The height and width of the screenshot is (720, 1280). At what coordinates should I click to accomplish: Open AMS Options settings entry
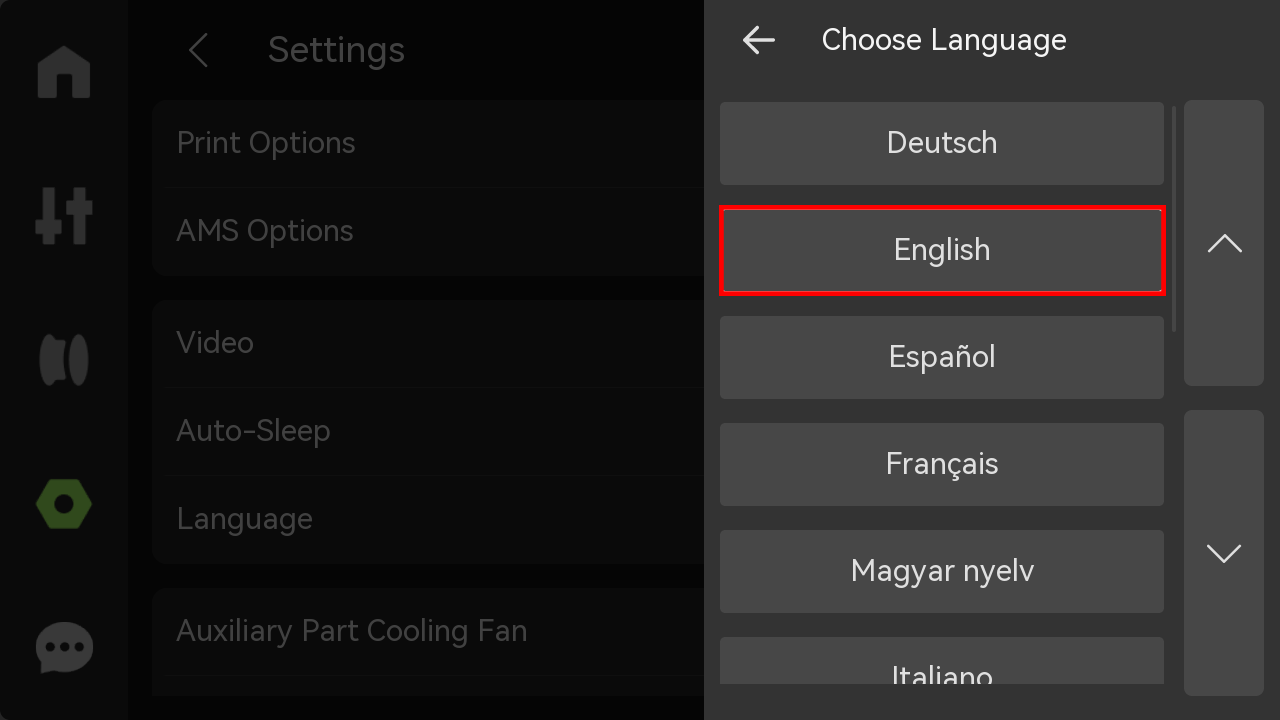tap(428, 231)
